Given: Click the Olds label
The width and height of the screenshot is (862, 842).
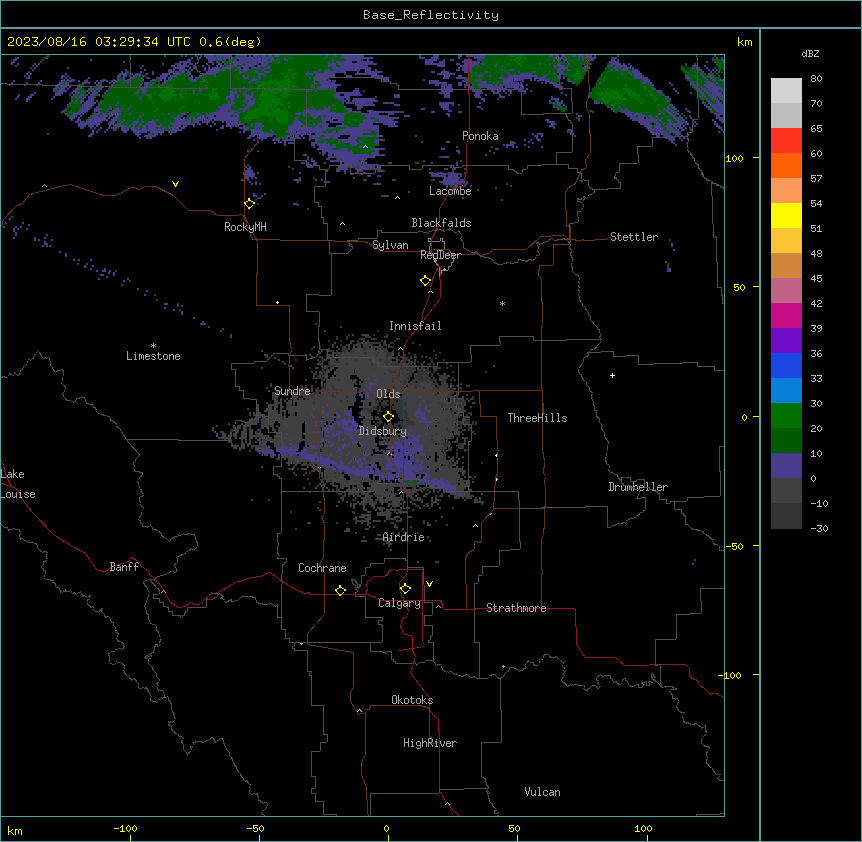Looking at the screenshot, I should [388, 394].
